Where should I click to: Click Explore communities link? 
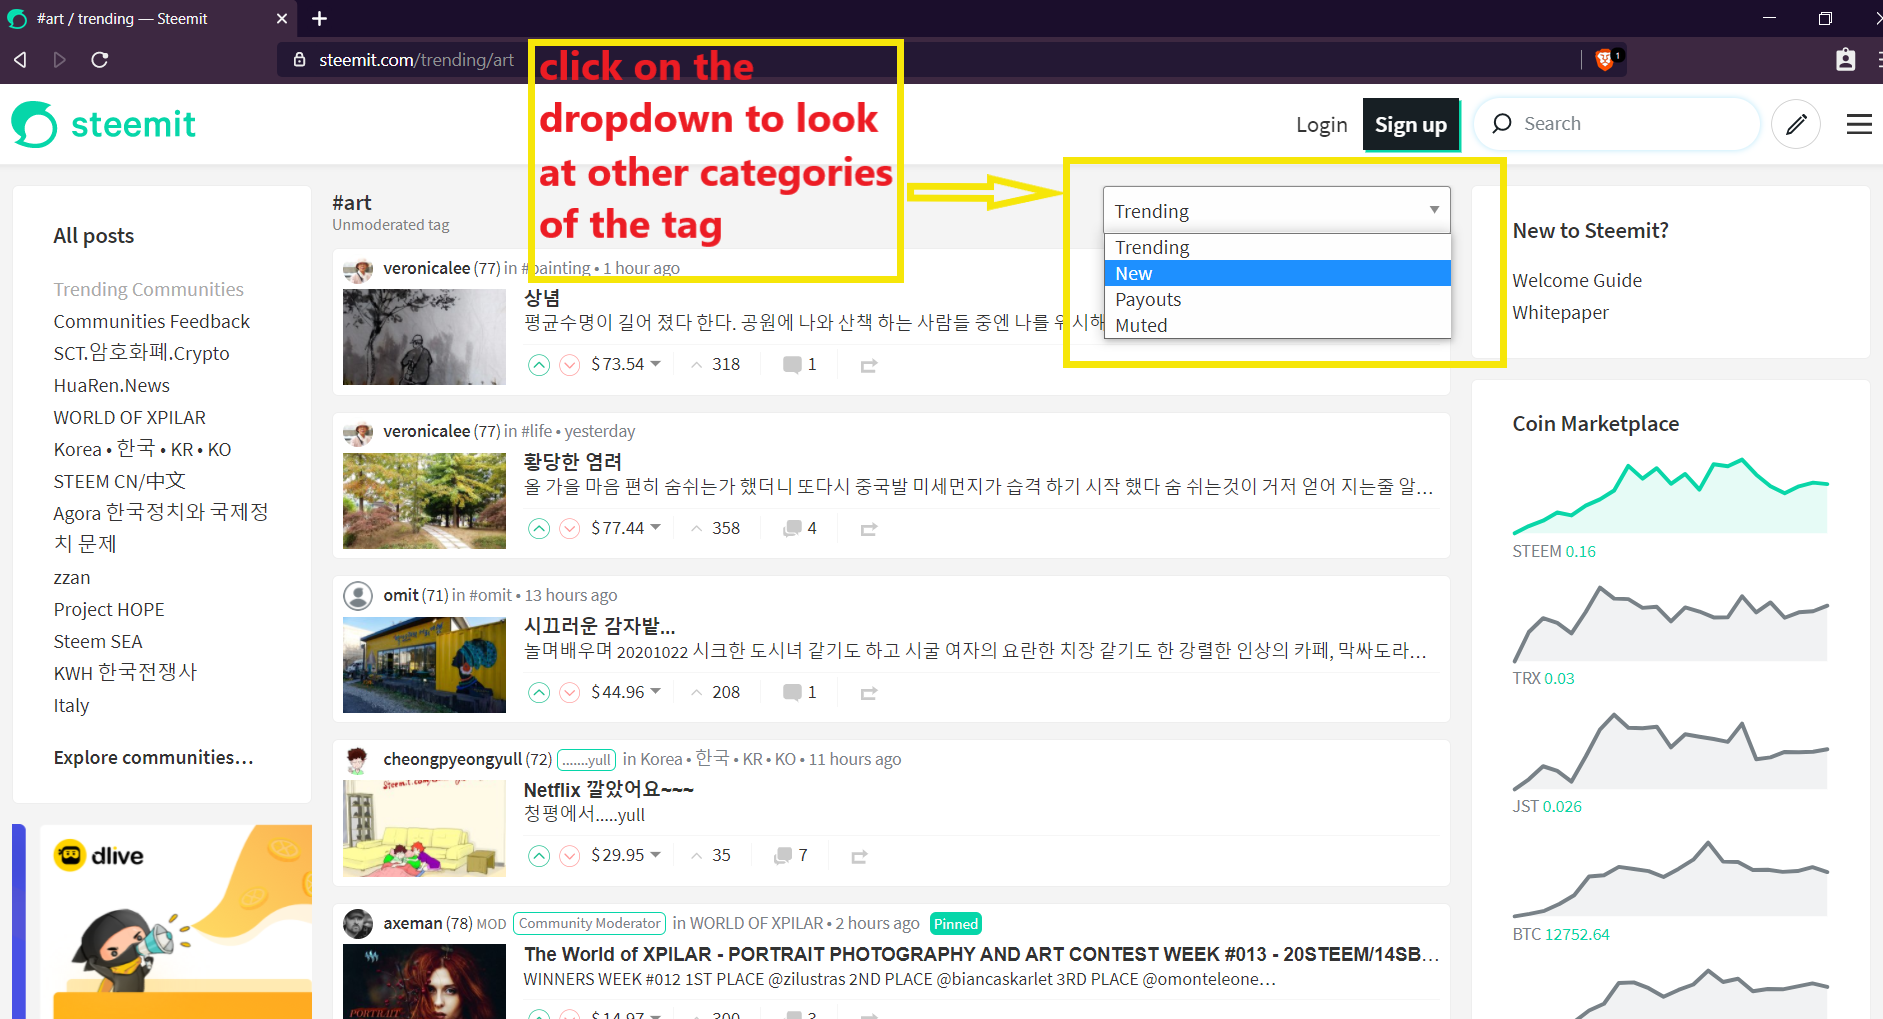[x=153, y=758]
